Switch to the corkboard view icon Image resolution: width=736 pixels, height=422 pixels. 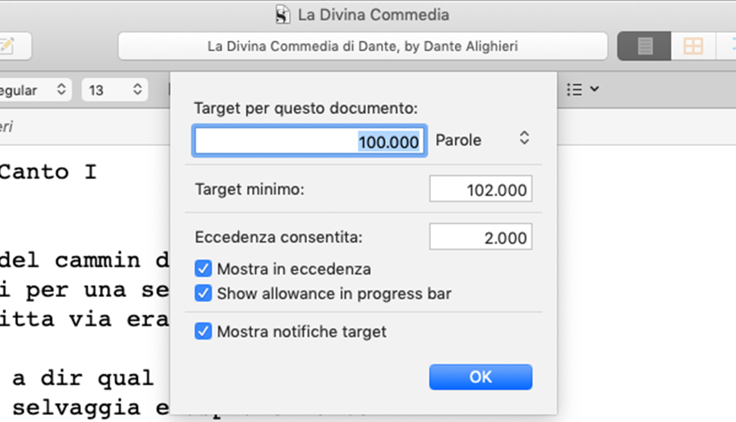(x=693, y=46)
